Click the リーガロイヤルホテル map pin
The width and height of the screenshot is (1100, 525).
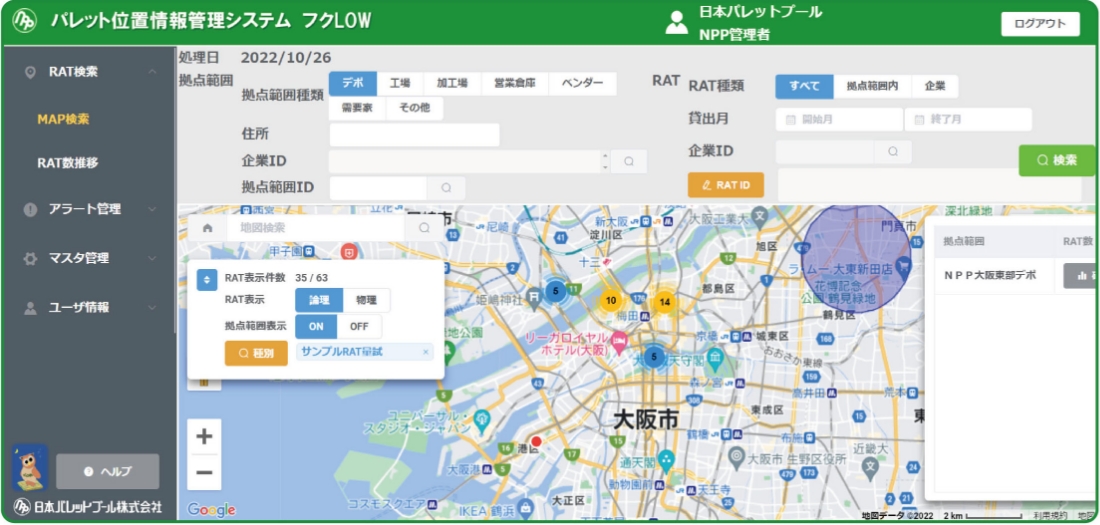[619, 341]
